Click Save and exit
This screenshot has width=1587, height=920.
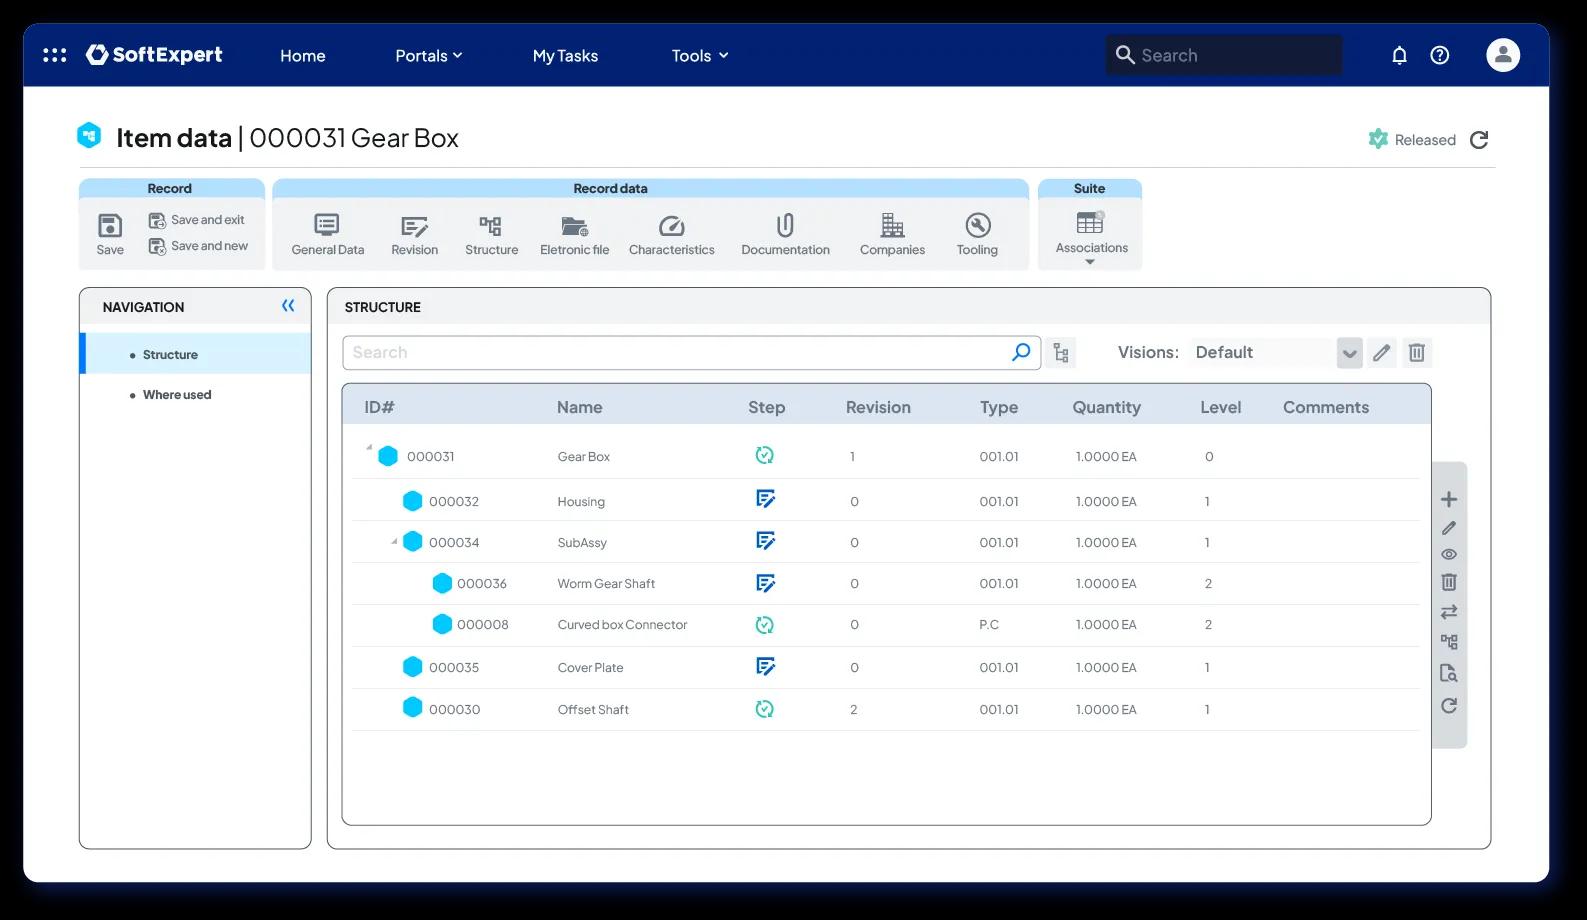click(197, 220)
